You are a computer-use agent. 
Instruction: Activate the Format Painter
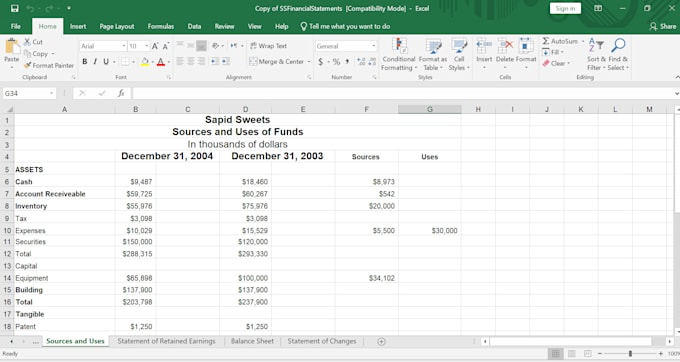(49, 65)
